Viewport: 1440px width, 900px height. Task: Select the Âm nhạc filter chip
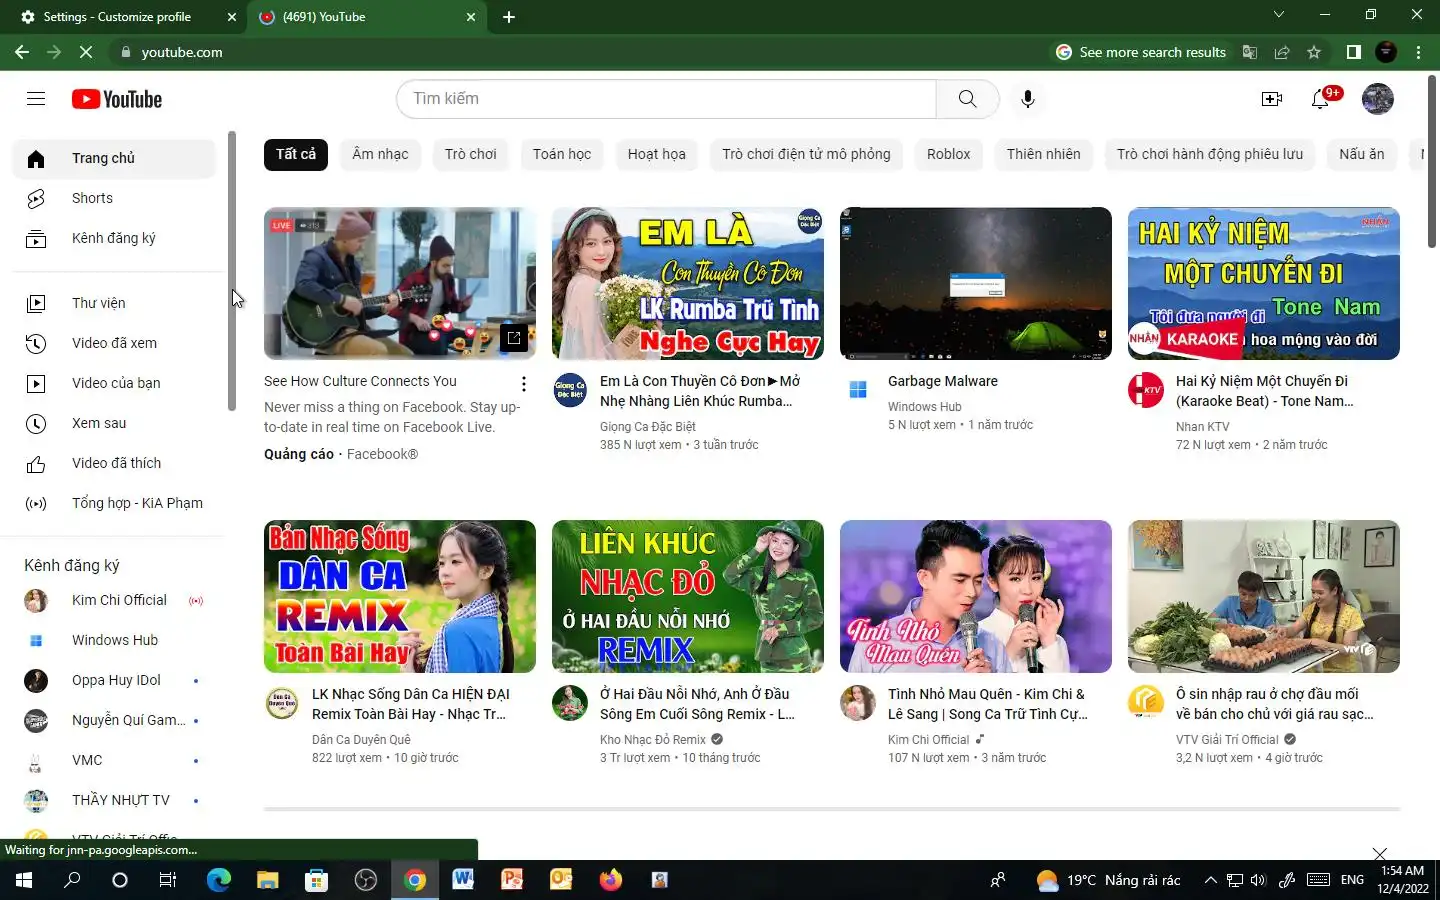click(x=380, y=154)
